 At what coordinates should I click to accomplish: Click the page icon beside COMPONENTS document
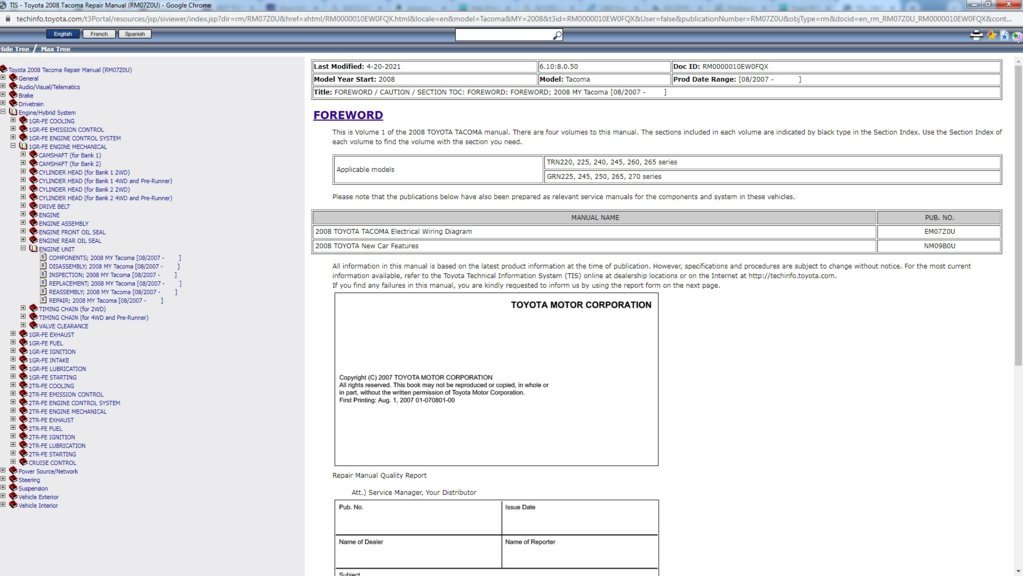coord(44,257)
